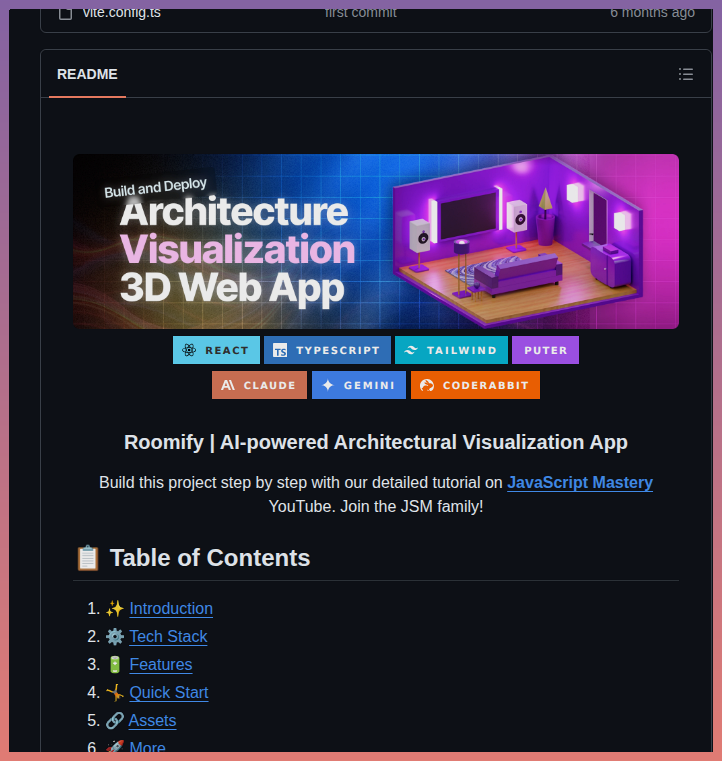
Task: Click the vite.config.ts file icon
Action: [66, 14]
